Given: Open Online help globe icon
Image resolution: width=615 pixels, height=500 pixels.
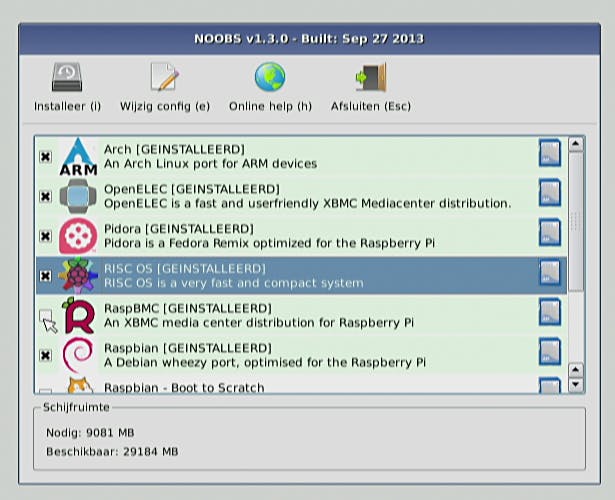Looking at the screenshot, I should 270,77.
